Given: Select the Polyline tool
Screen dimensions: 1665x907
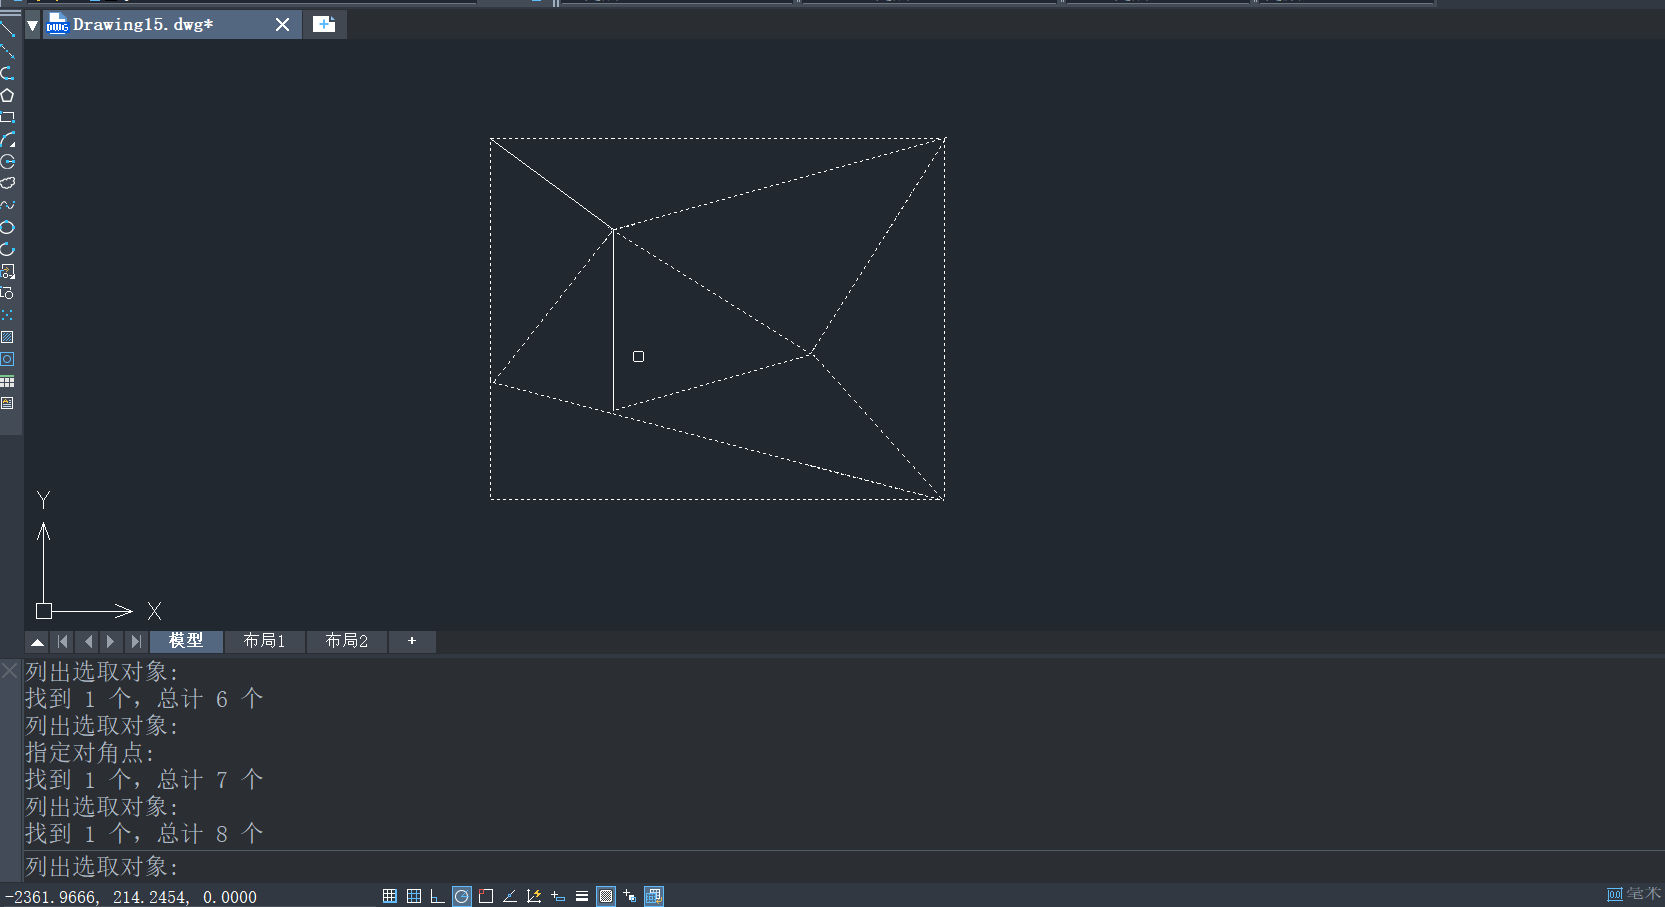Looking at the screenshot, I should coord(7,73).
